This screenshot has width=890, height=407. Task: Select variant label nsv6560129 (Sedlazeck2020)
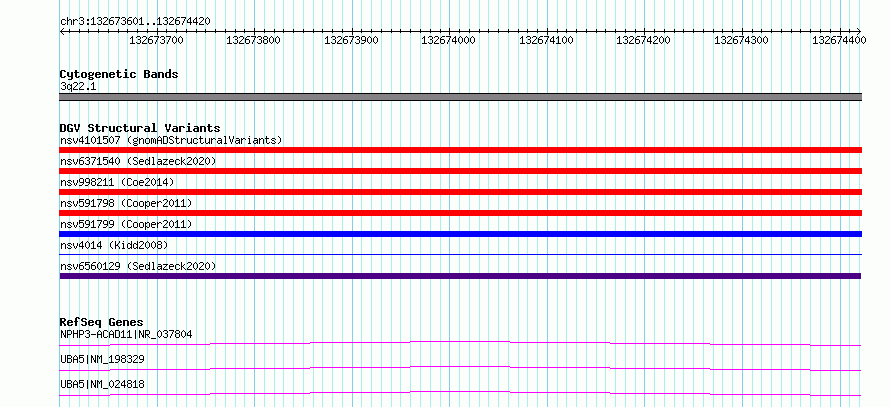[138, 266]
